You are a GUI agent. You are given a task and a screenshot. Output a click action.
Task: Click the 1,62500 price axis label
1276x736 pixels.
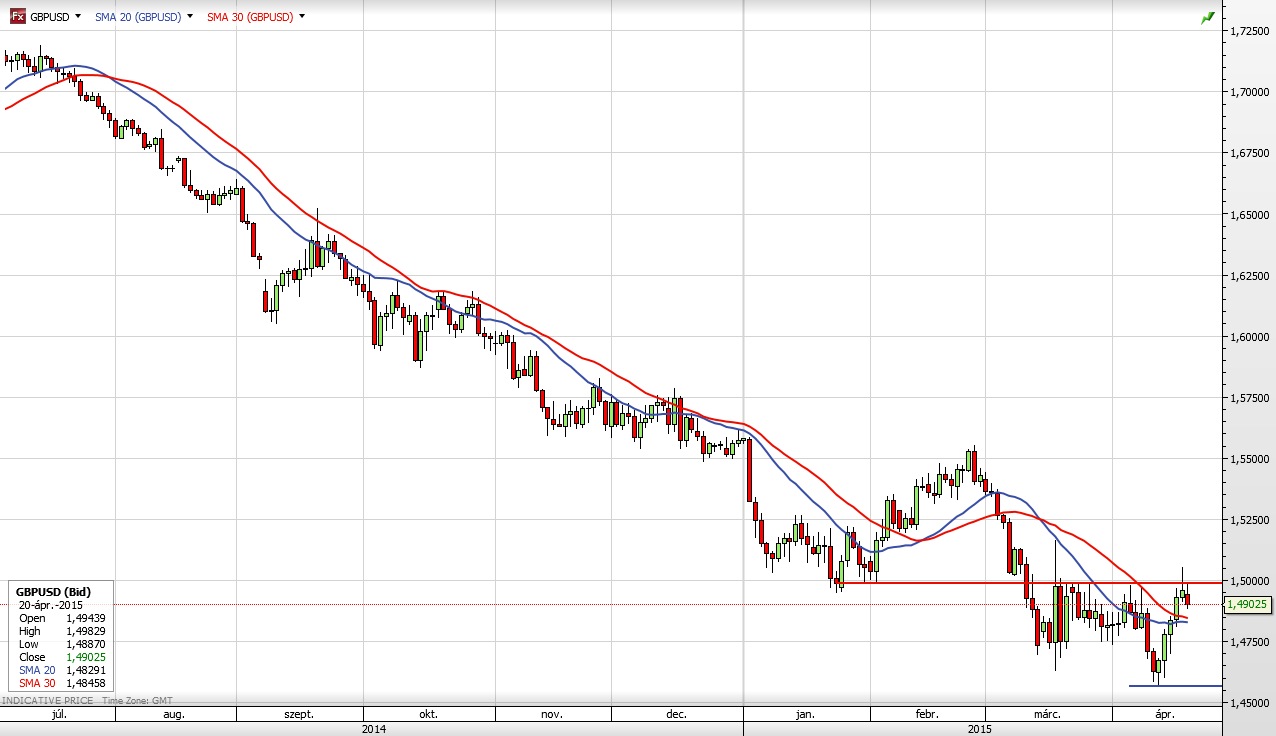point(1250,275)
